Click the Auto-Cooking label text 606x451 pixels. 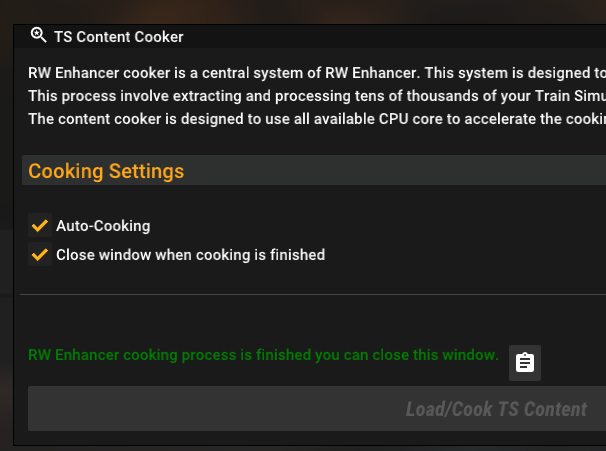(x=103, y=226)
